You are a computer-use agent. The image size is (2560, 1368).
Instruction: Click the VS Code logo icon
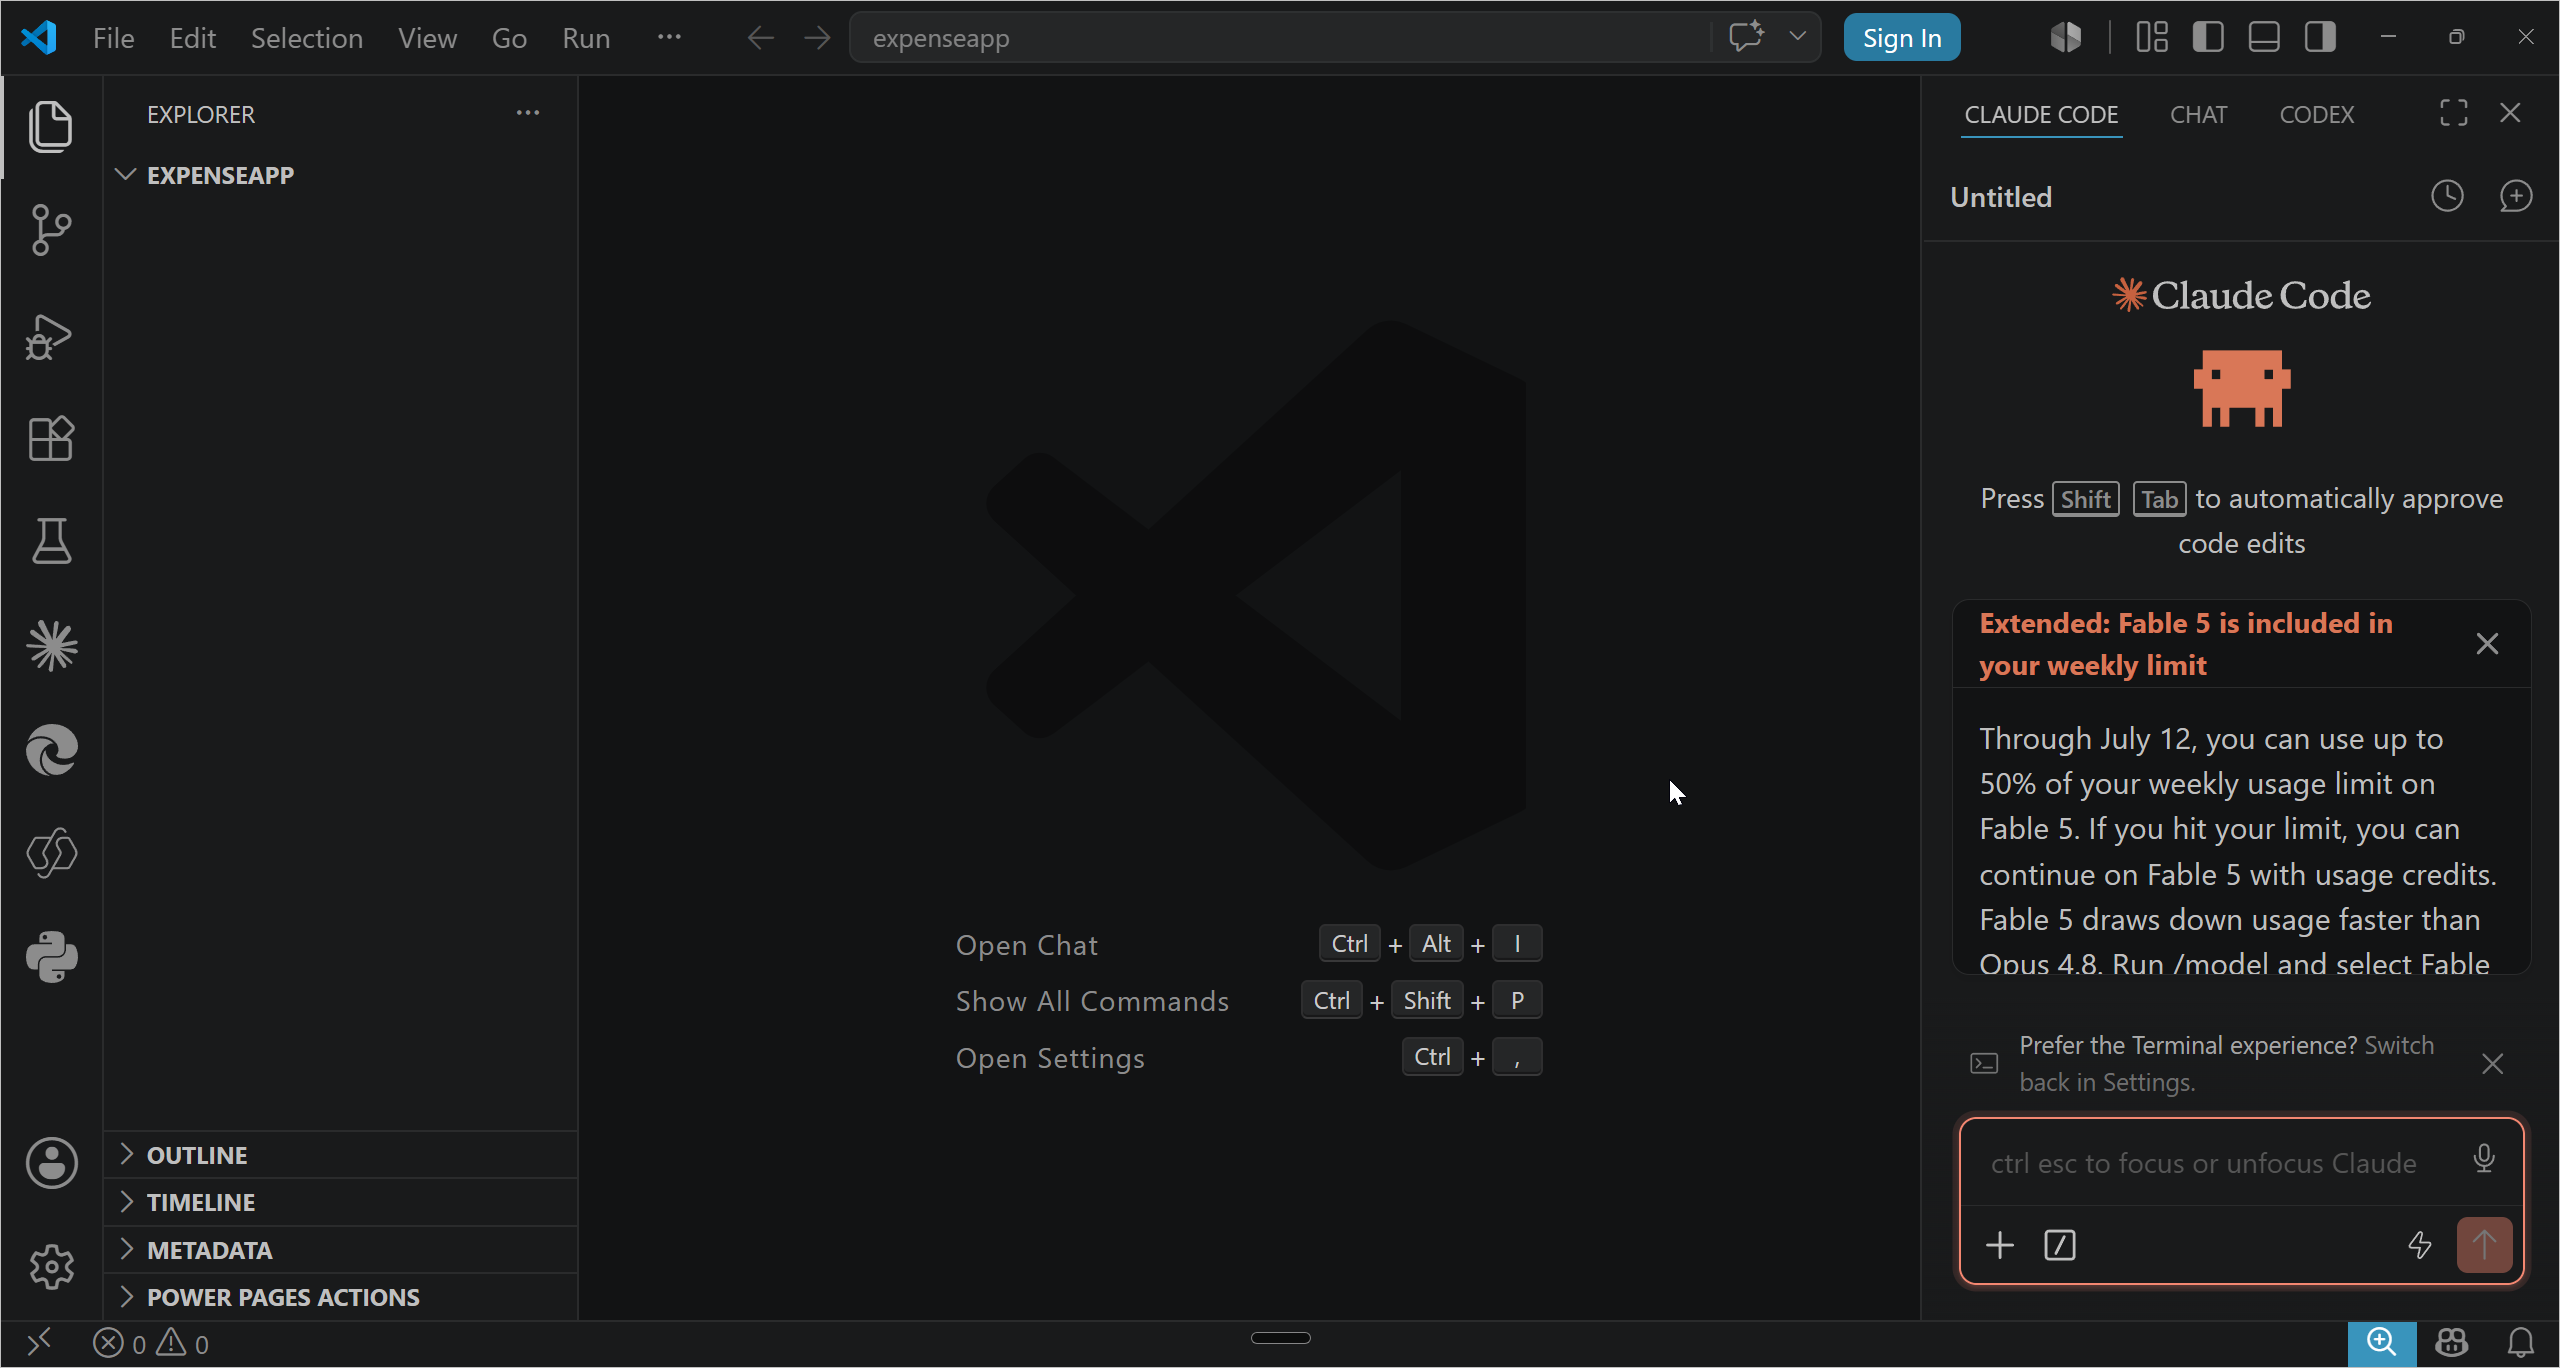(39, 38)
